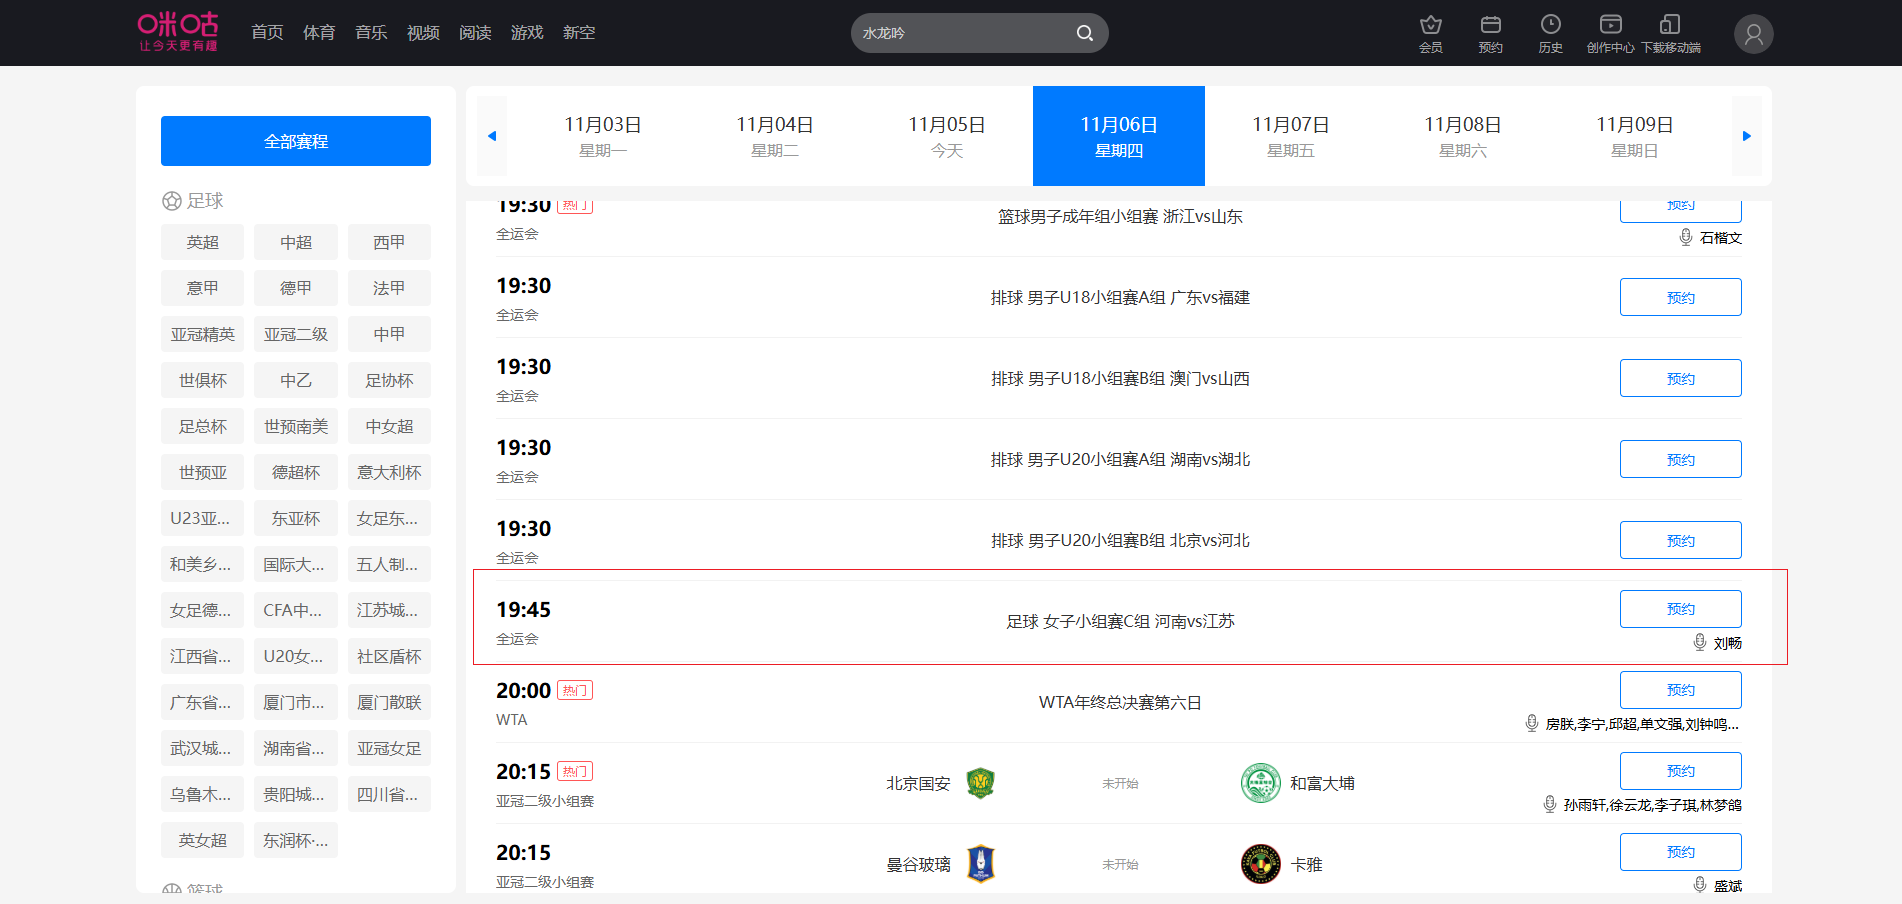Click the 足球 football category icon
This screenshot has width=1902, height=904.
click(x=172, y=201)
